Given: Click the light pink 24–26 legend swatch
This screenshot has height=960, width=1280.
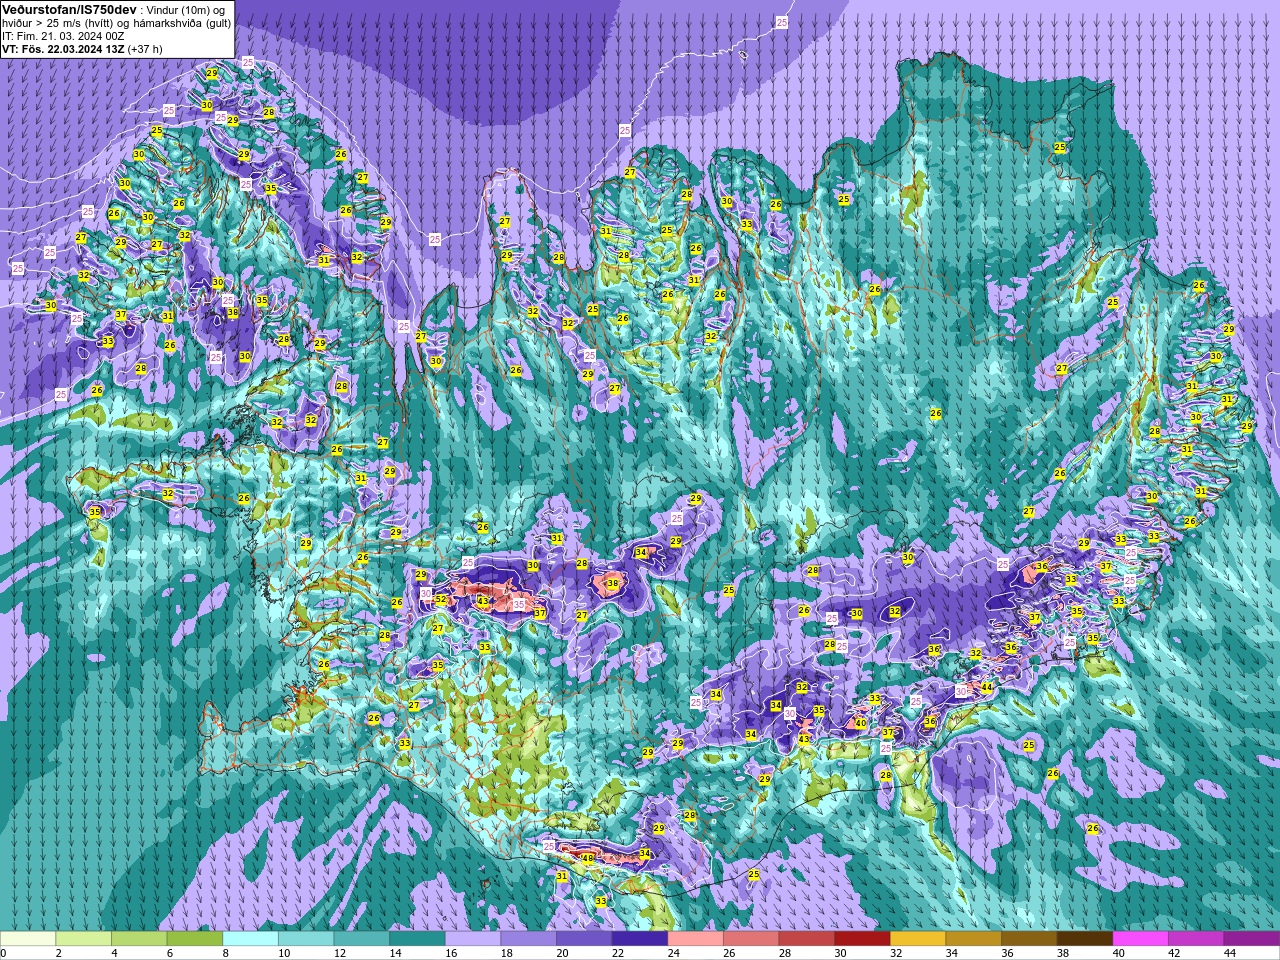Looking at the screenshot, I should tap(696, 939).
